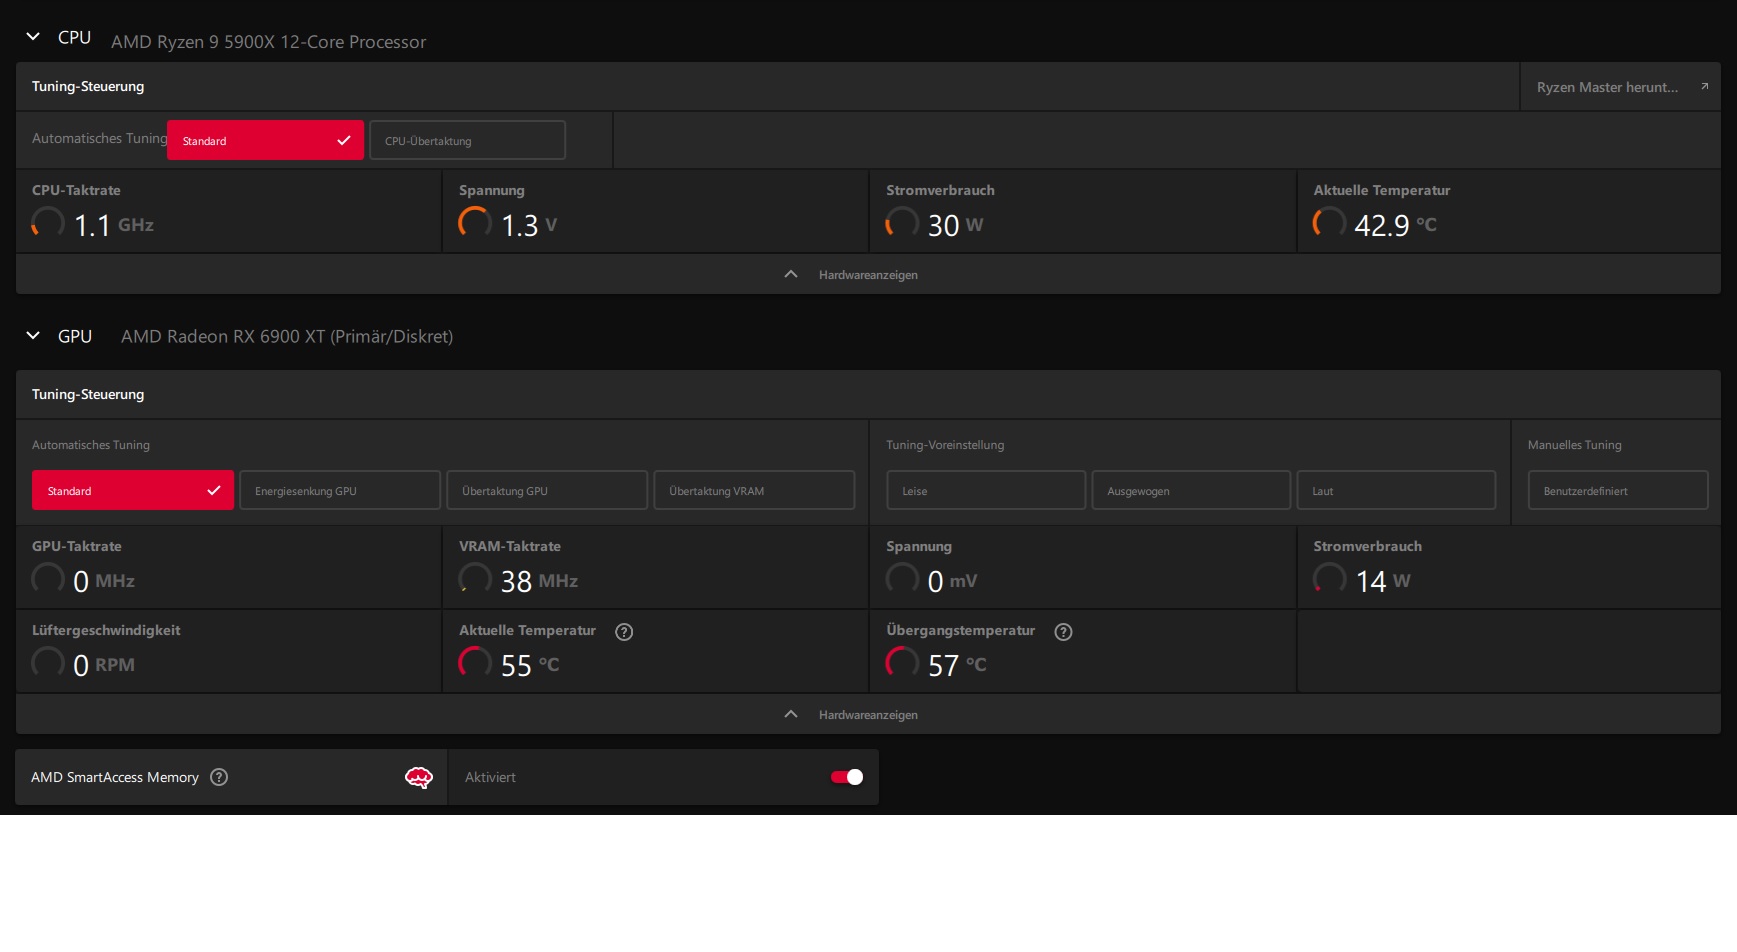
Task: Click the 1.3 V voltage value
Action: coord(529,225)
